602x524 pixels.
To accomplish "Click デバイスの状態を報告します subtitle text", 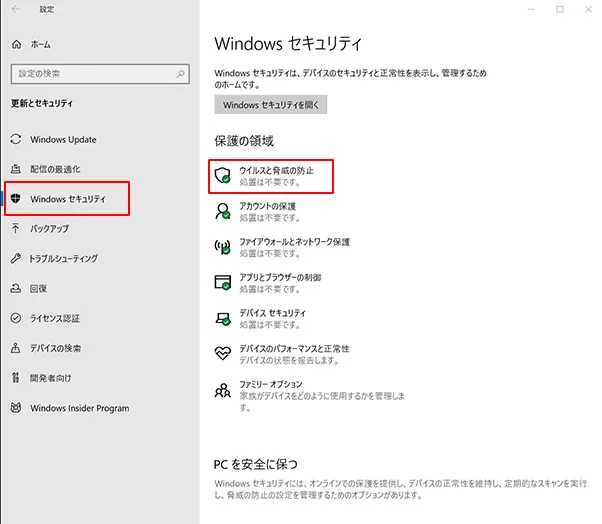I will 289,360.
